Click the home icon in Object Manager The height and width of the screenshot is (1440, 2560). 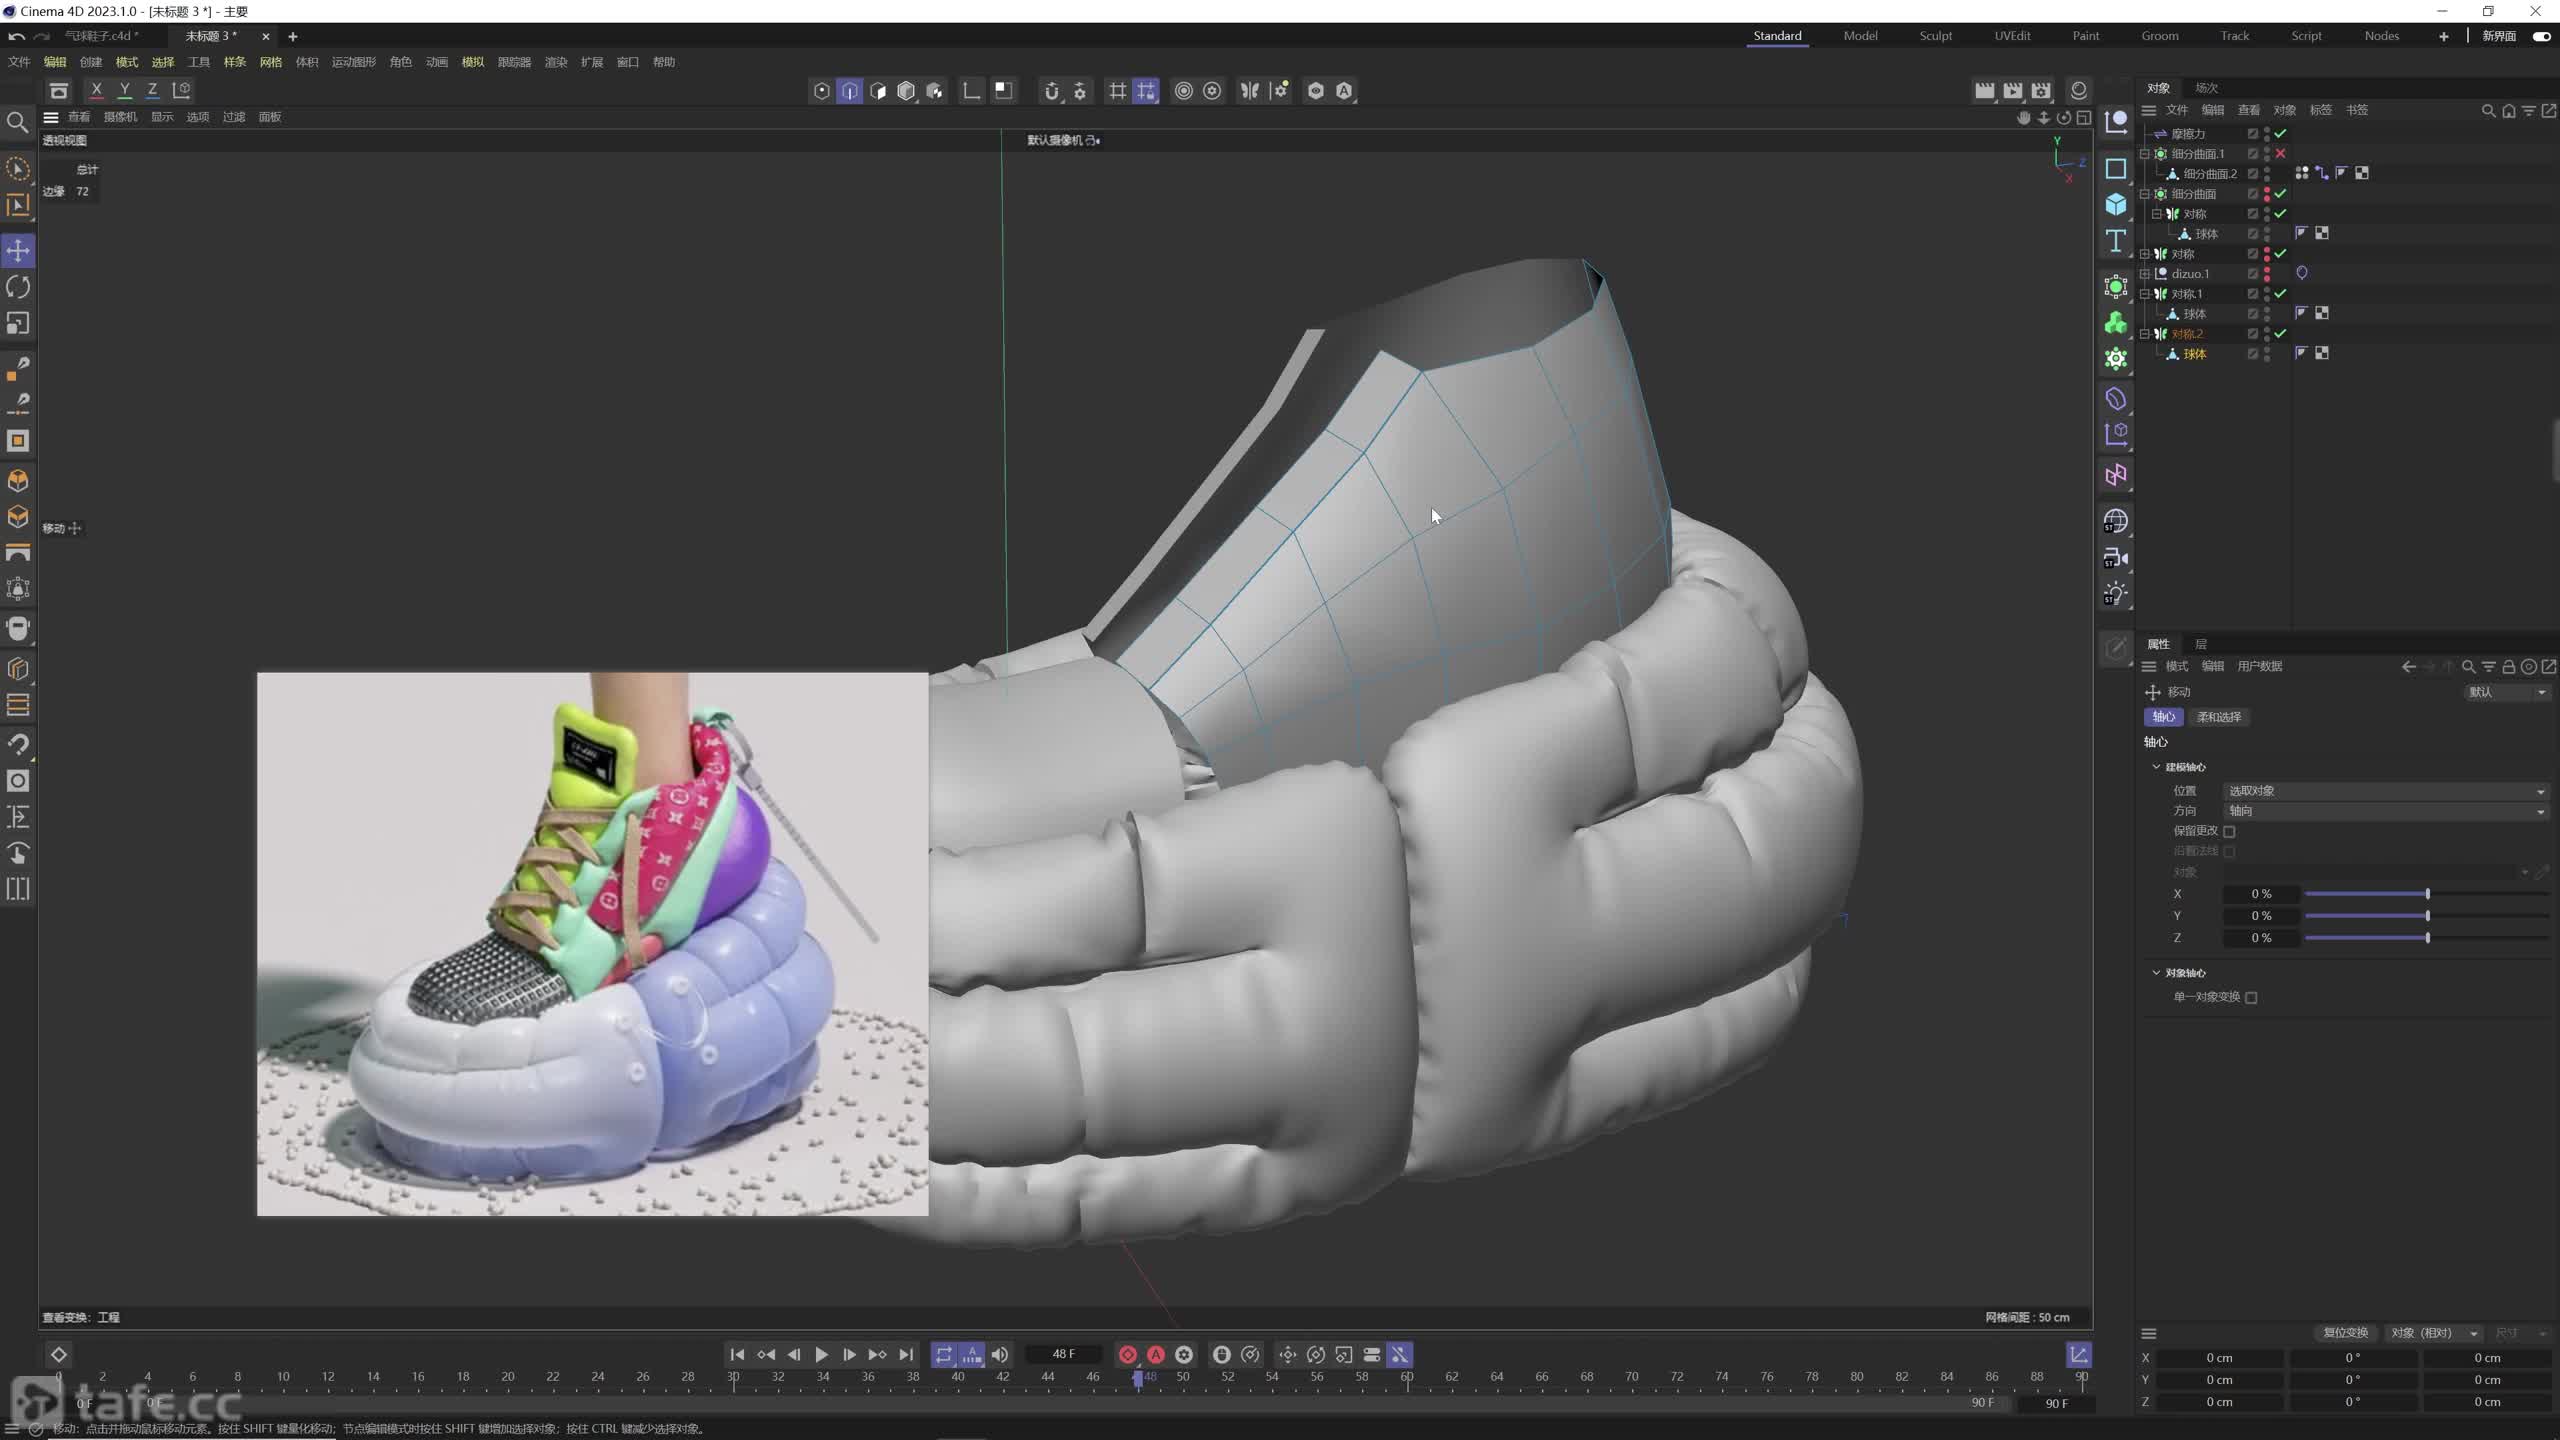point(2509,111)
